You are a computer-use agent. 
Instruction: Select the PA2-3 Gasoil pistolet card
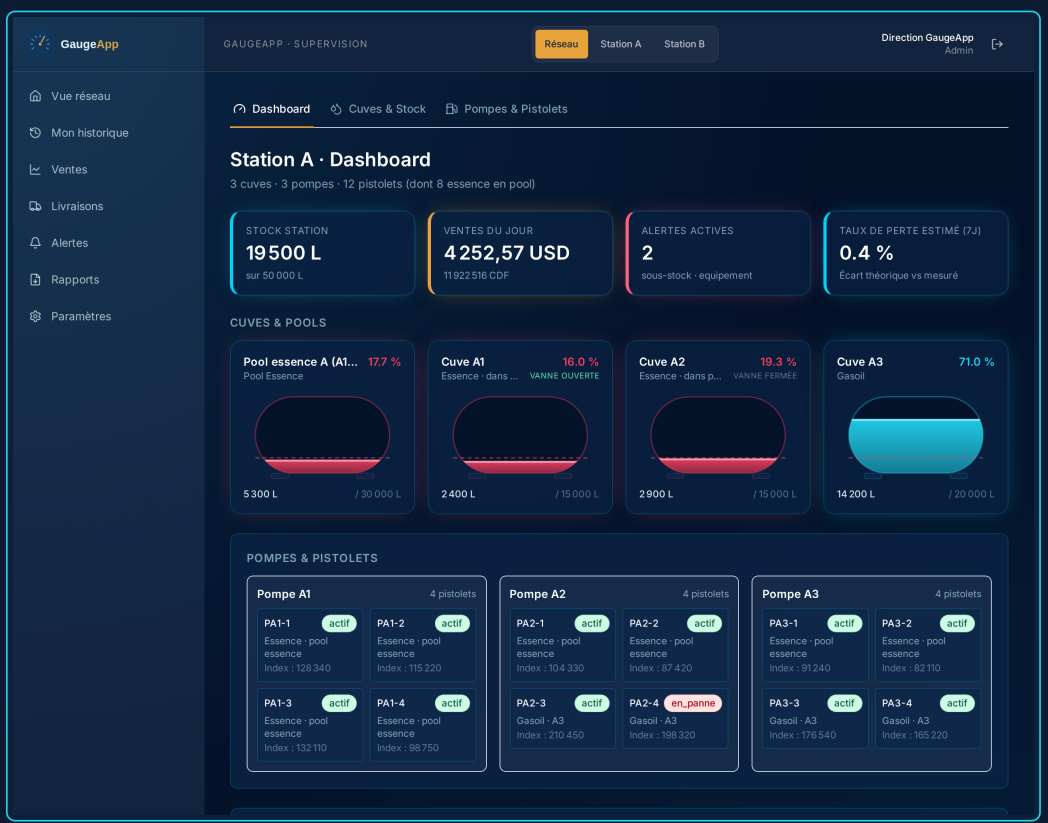point(563,718)
